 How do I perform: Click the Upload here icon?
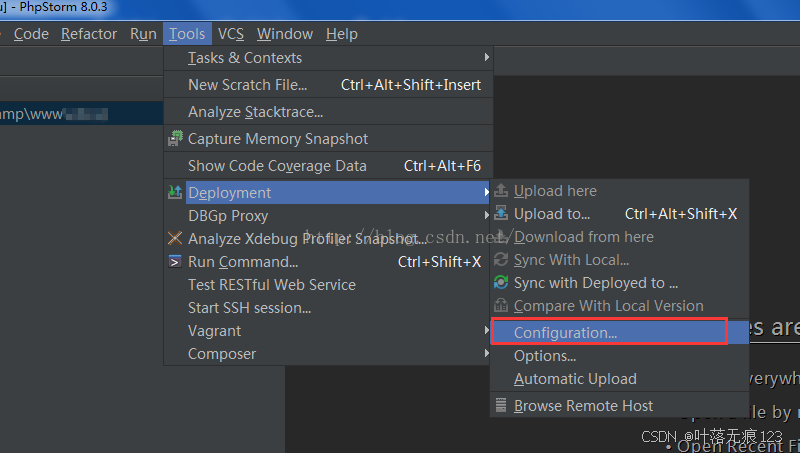point(501,190)
